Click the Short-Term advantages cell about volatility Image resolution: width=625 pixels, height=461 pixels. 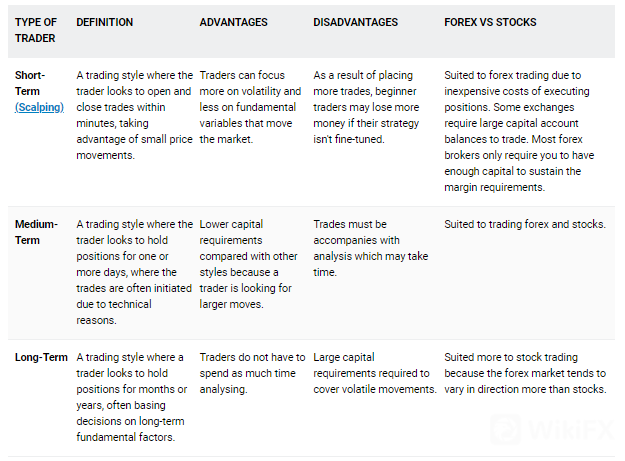coord(250,107)
